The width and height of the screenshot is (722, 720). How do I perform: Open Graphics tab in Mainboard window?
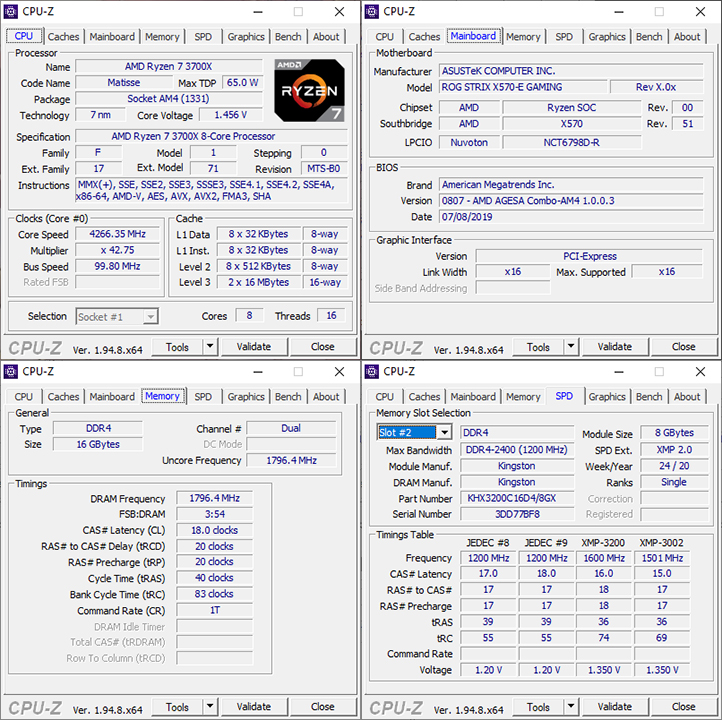[607, 36]
